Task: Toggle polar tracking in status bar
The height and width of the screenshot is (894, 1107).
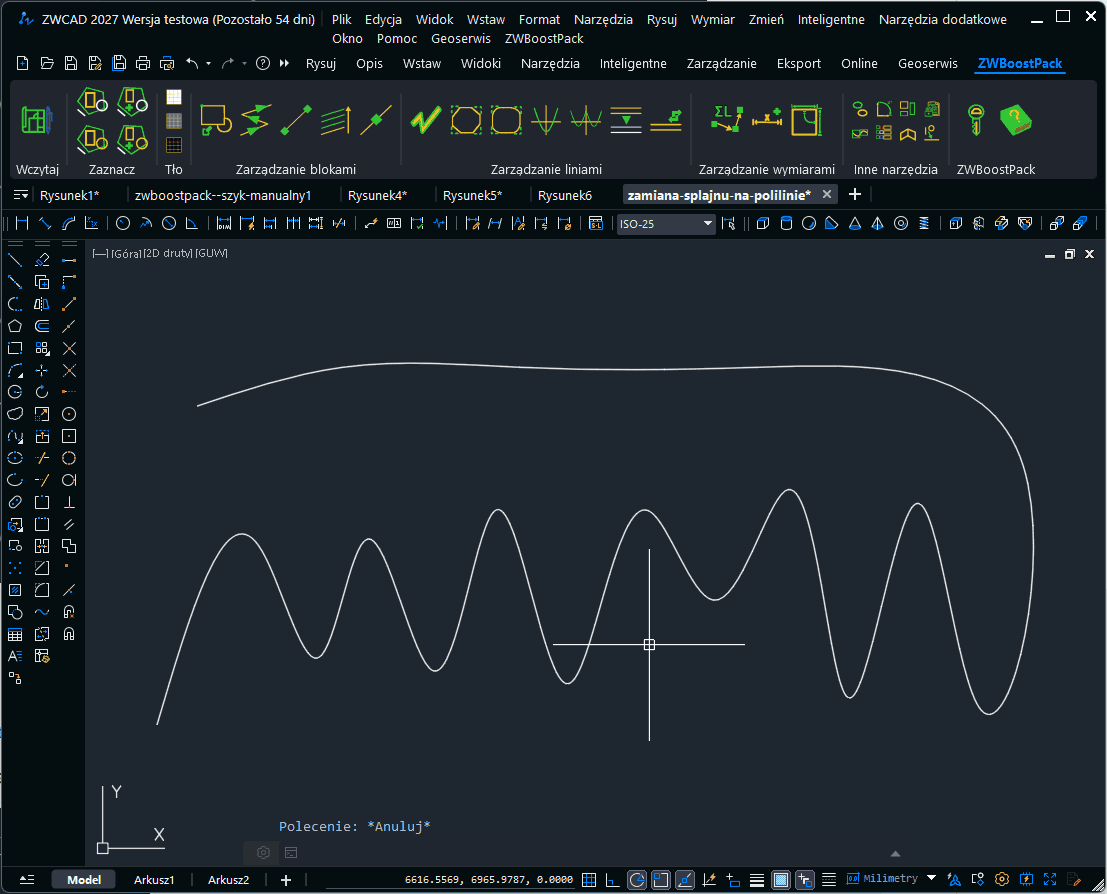Action: (637, 880)
